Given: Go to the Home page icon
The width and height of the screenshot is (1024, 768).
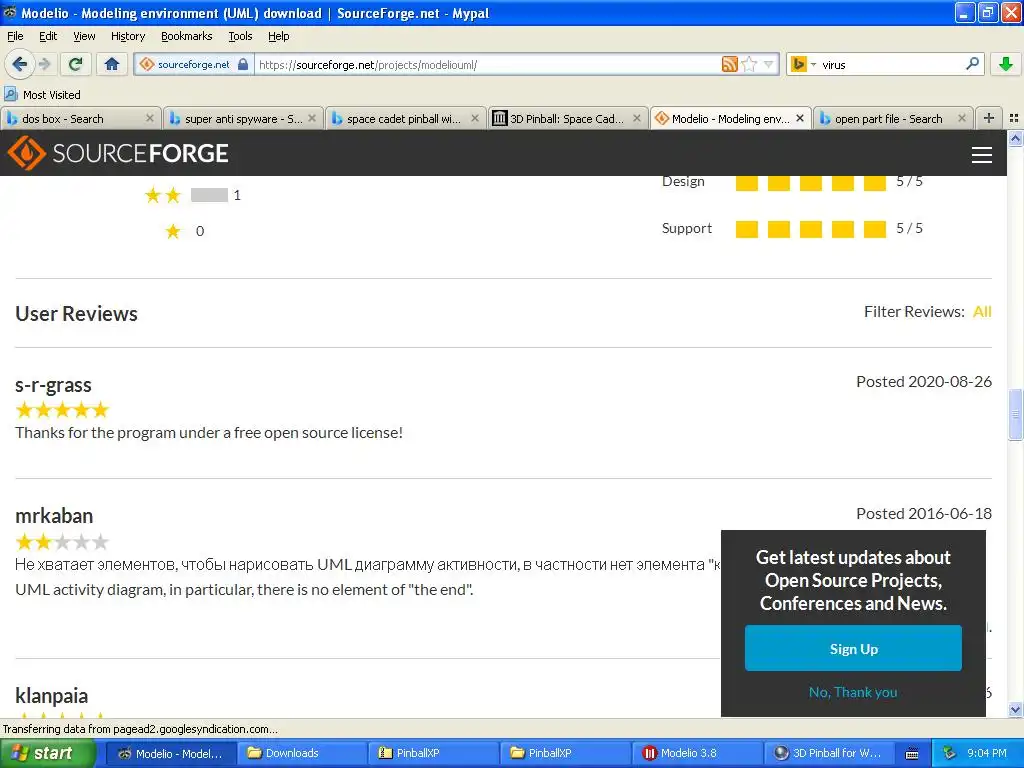Looking at the screenshot, I should pos(112,64).
